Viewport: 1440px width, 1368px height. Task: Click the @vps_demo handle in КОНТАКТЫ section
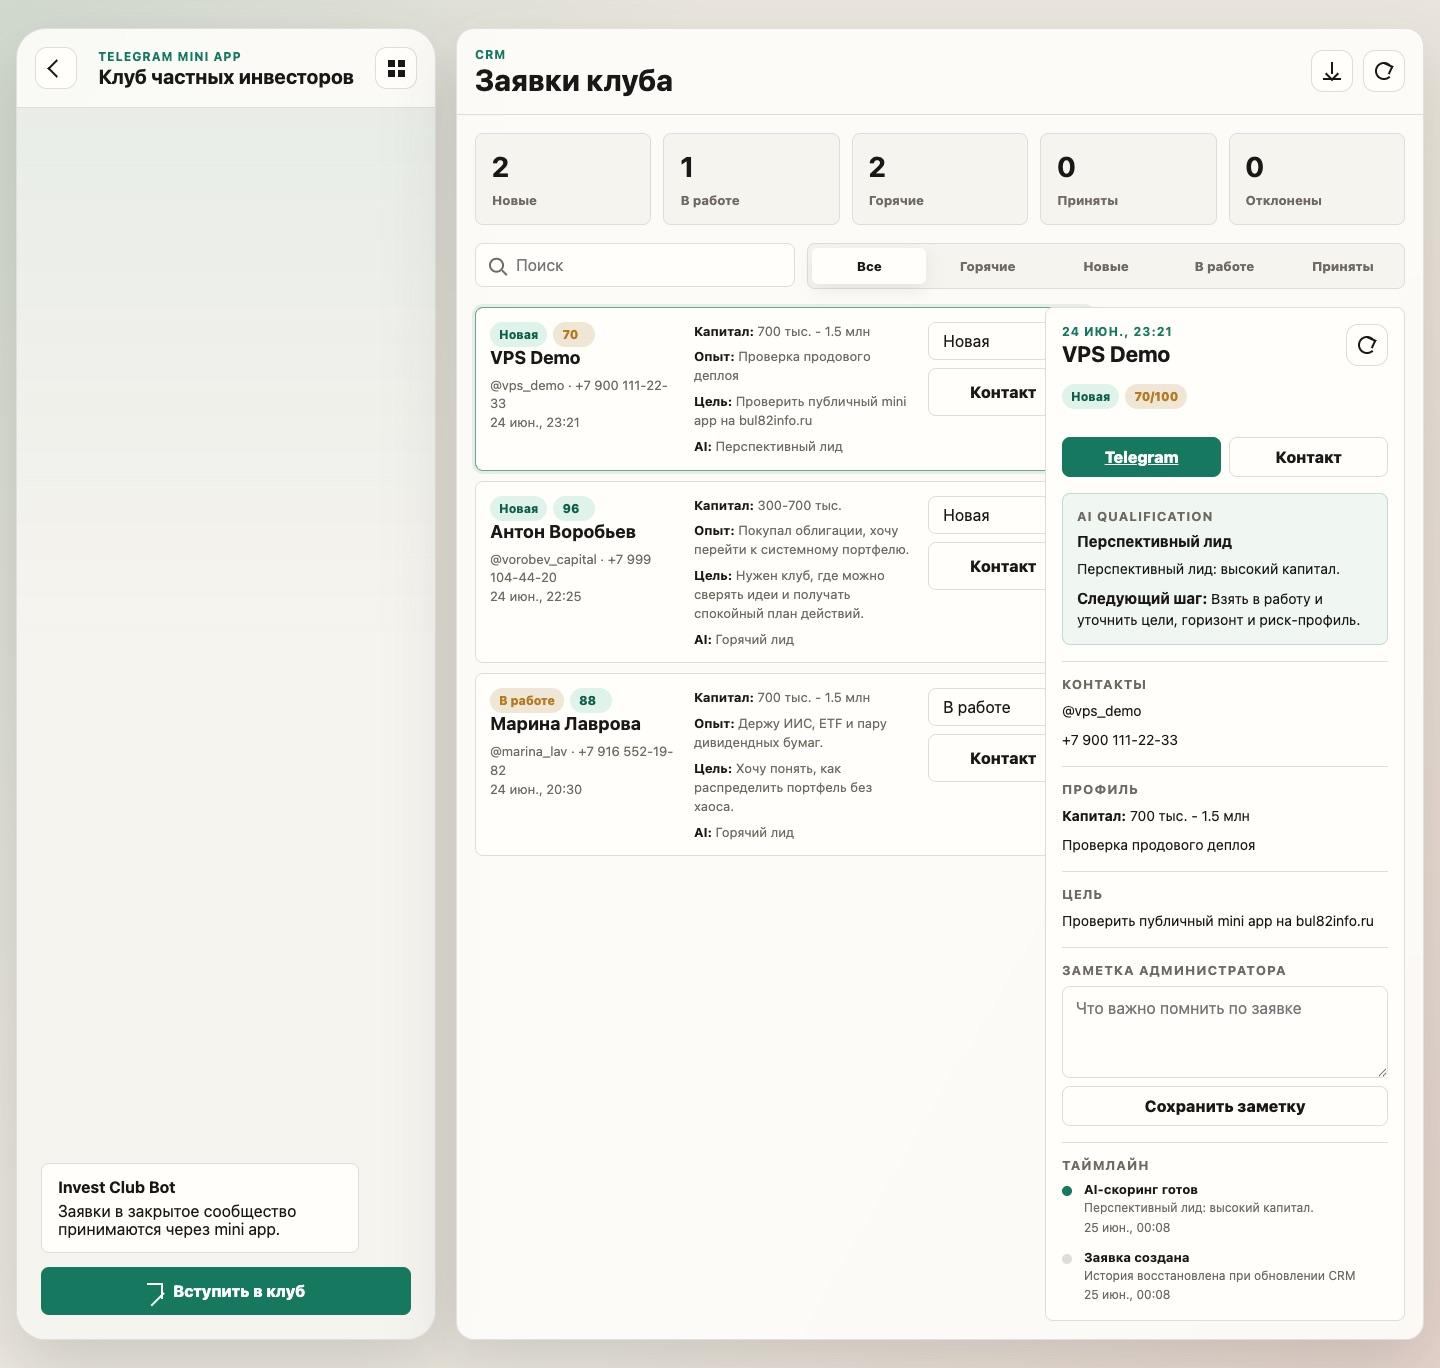(x=1101, y=711)
